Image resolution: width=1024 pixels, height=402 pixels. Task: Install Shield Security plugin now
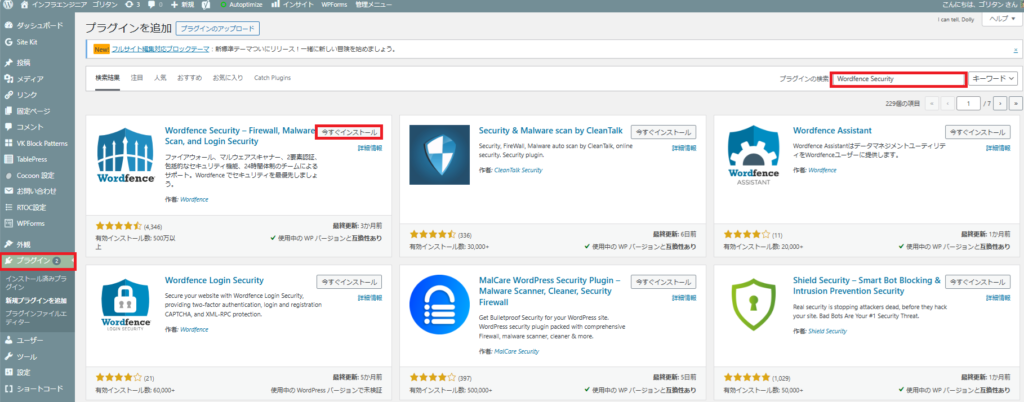click(x=977, y=282)
